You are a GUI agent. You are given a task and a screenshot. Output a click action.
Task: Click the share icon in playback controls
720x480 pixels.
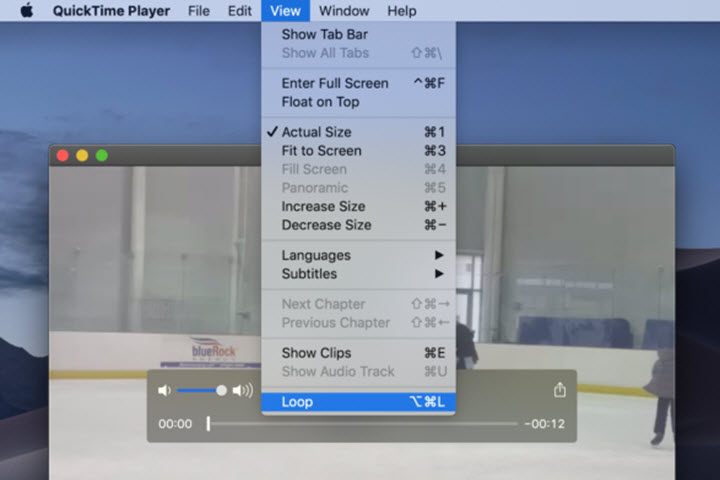(x=559, y=390)
